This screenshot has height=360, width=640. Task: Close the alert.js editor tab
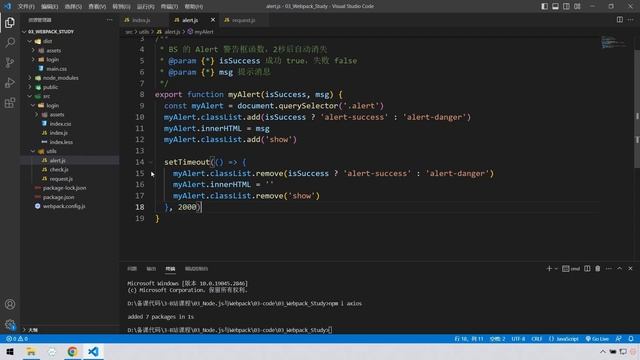pyautogui.click(x=213, y=20)
